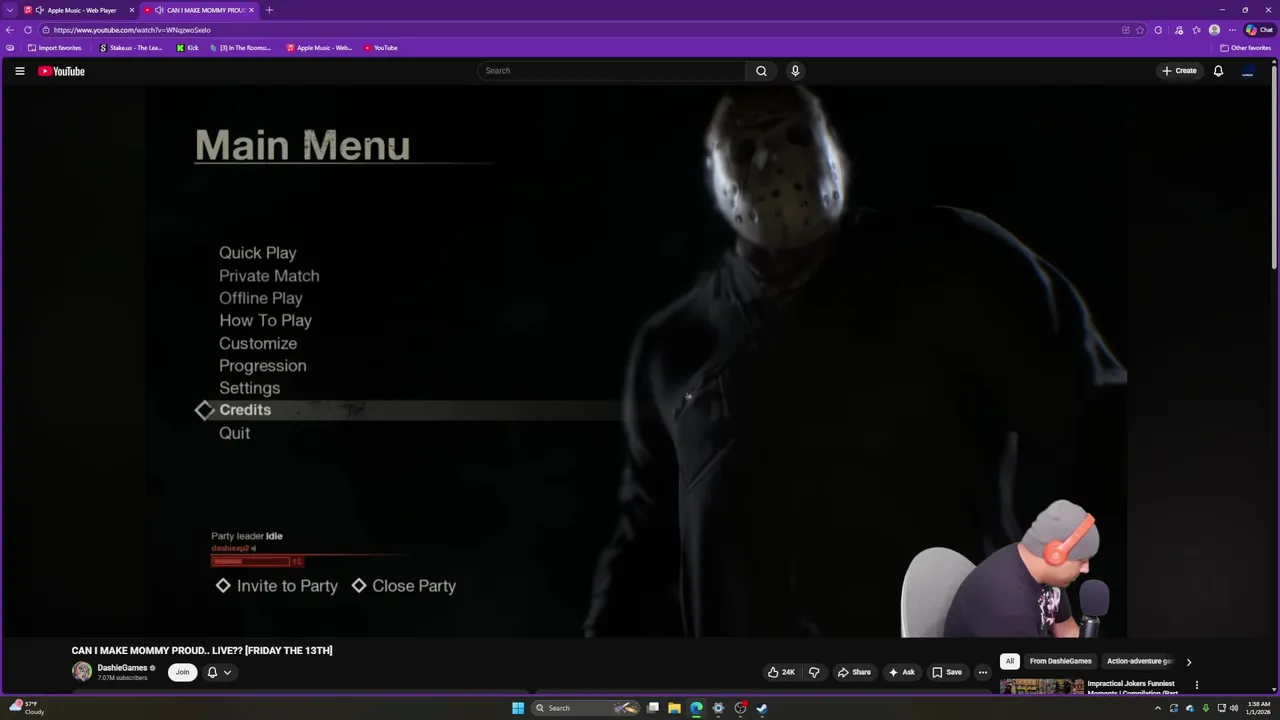Expand the tab actions menu chevron
The image size is (1280, 720).
(10, 10)
